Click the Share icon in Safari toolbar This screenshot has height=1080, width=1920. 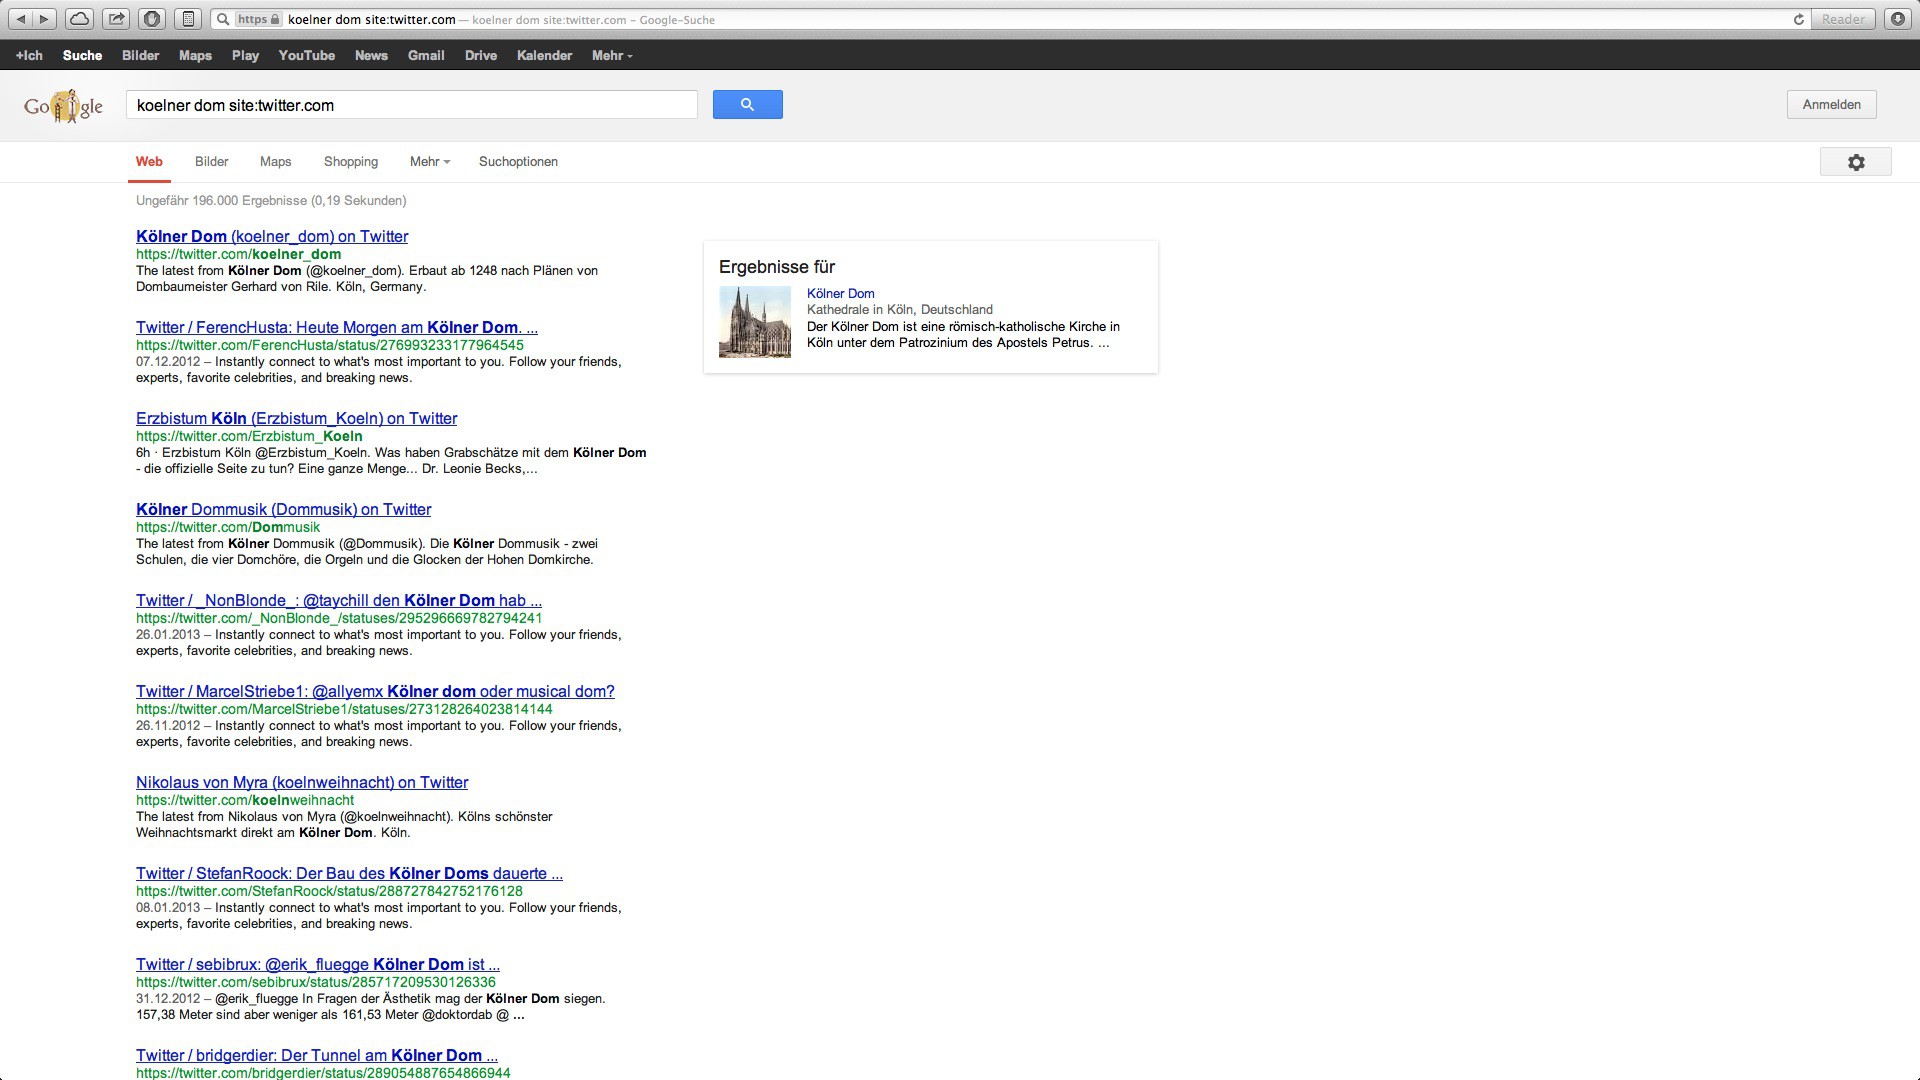point(116,19)
